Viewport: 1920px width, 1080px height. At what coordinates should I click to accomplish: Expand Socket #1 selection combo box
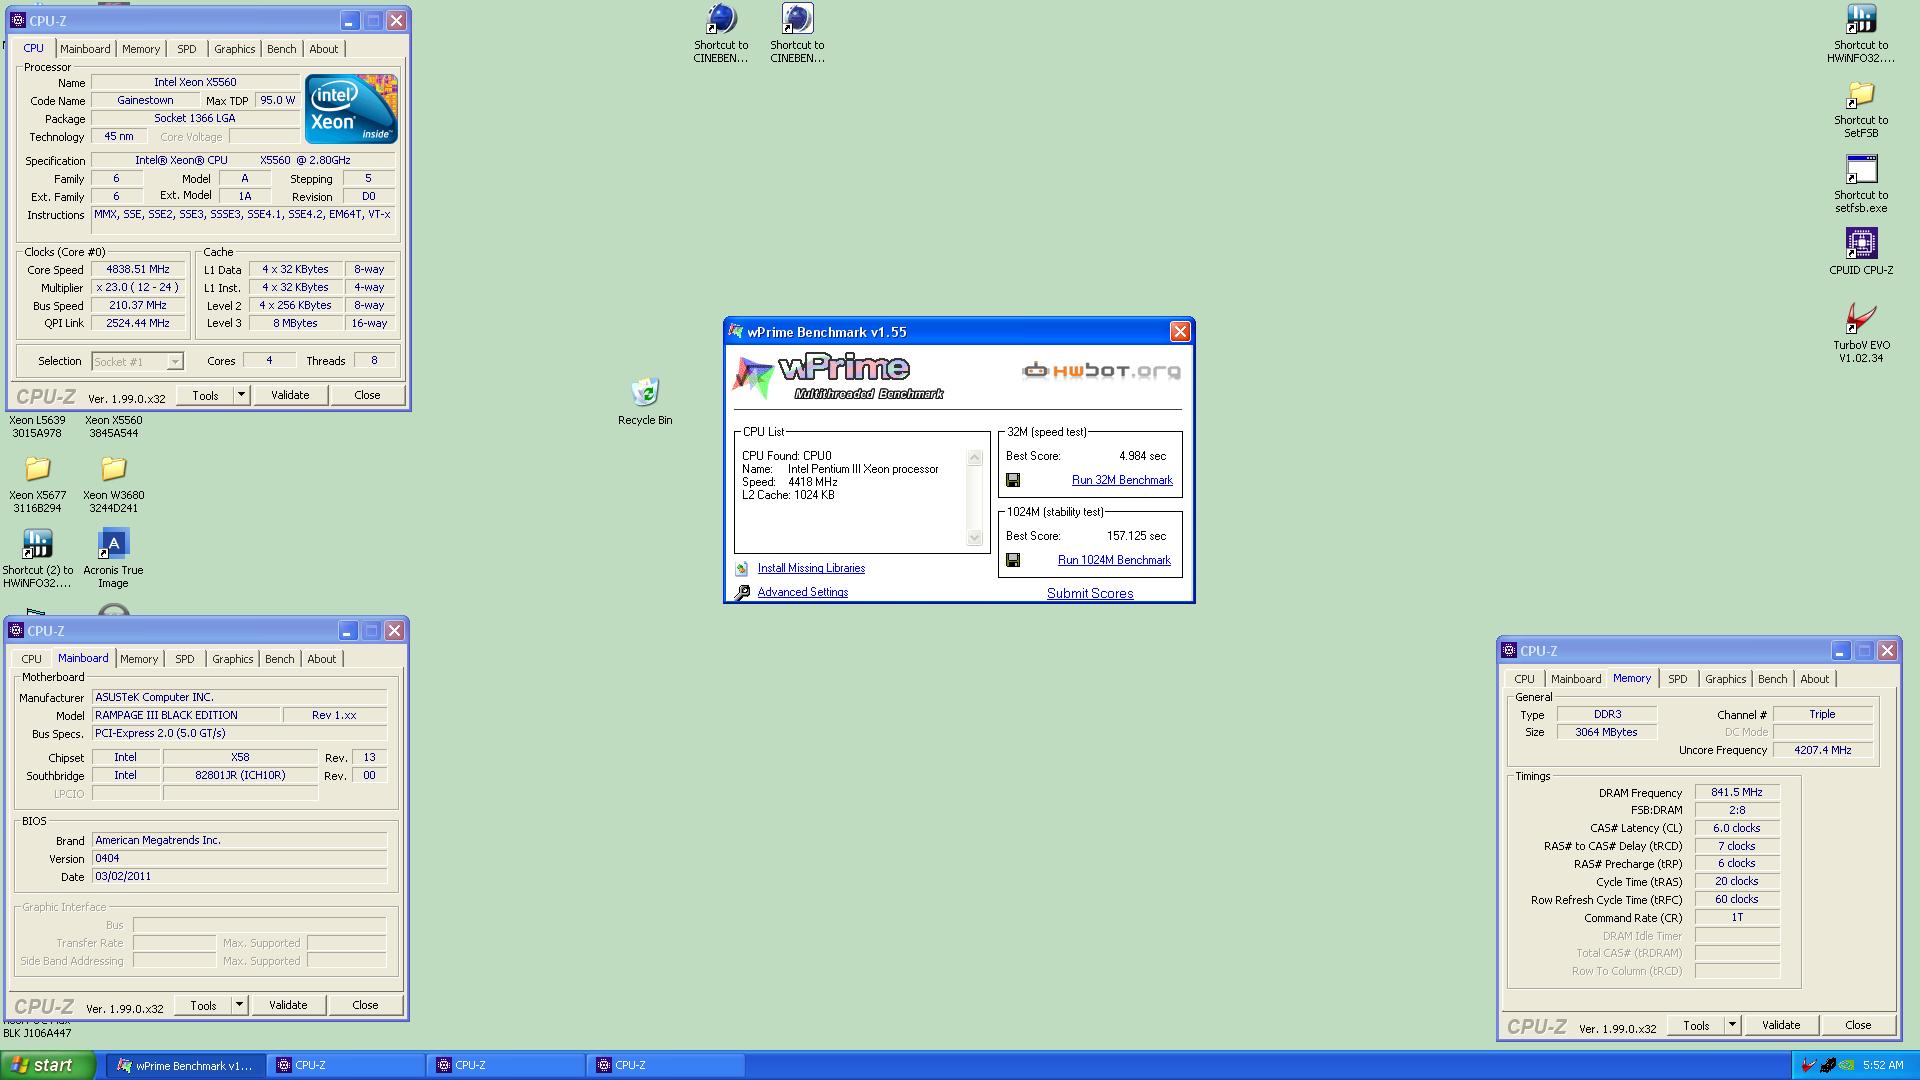click(137, 362)
